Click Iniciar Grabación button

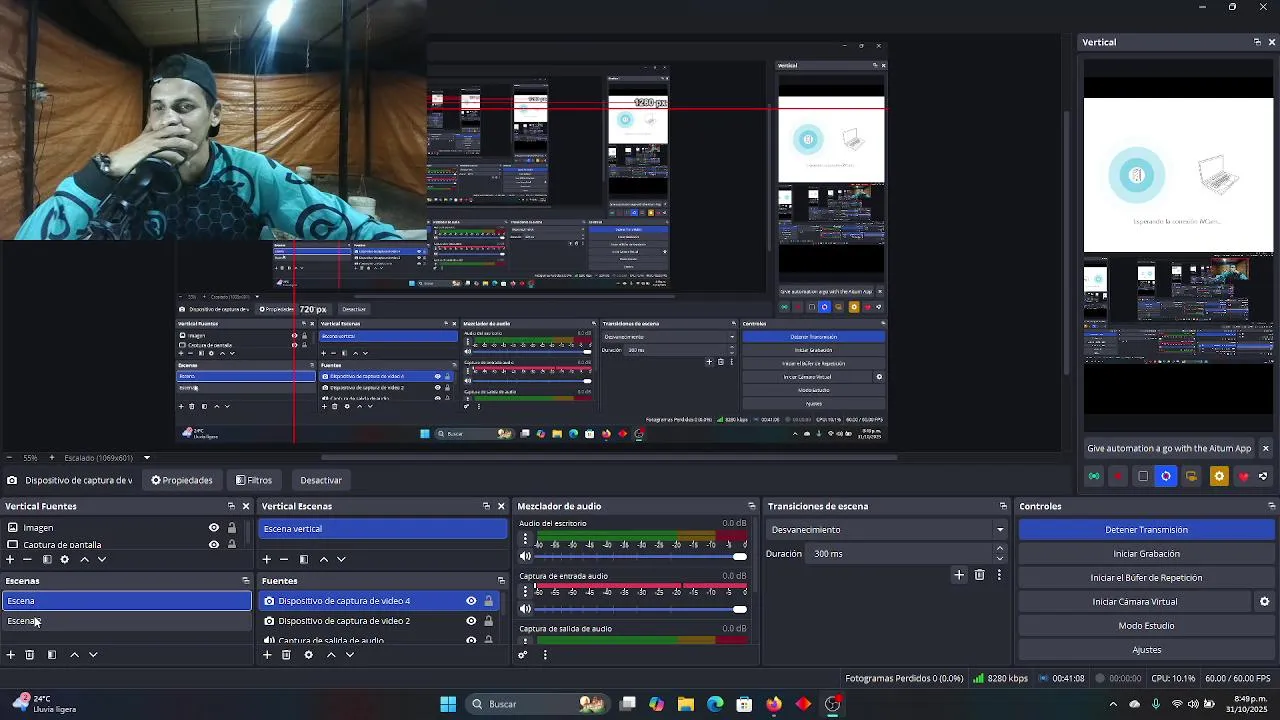point(1146,554)
